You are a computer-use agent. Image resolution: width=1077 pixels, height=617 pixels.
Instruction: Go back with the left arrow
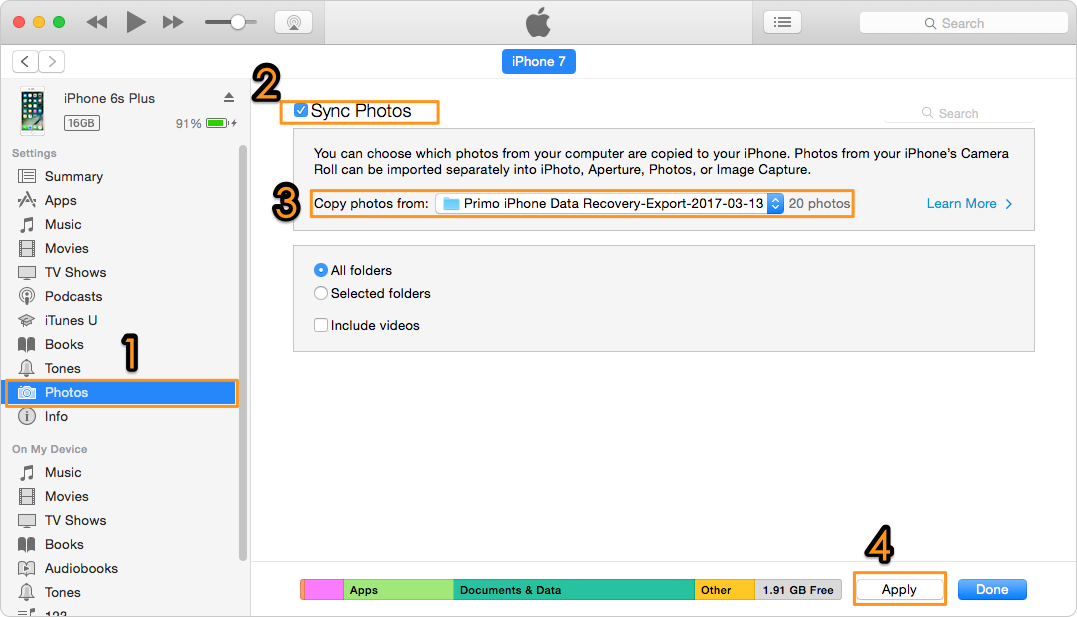(25, 61)
